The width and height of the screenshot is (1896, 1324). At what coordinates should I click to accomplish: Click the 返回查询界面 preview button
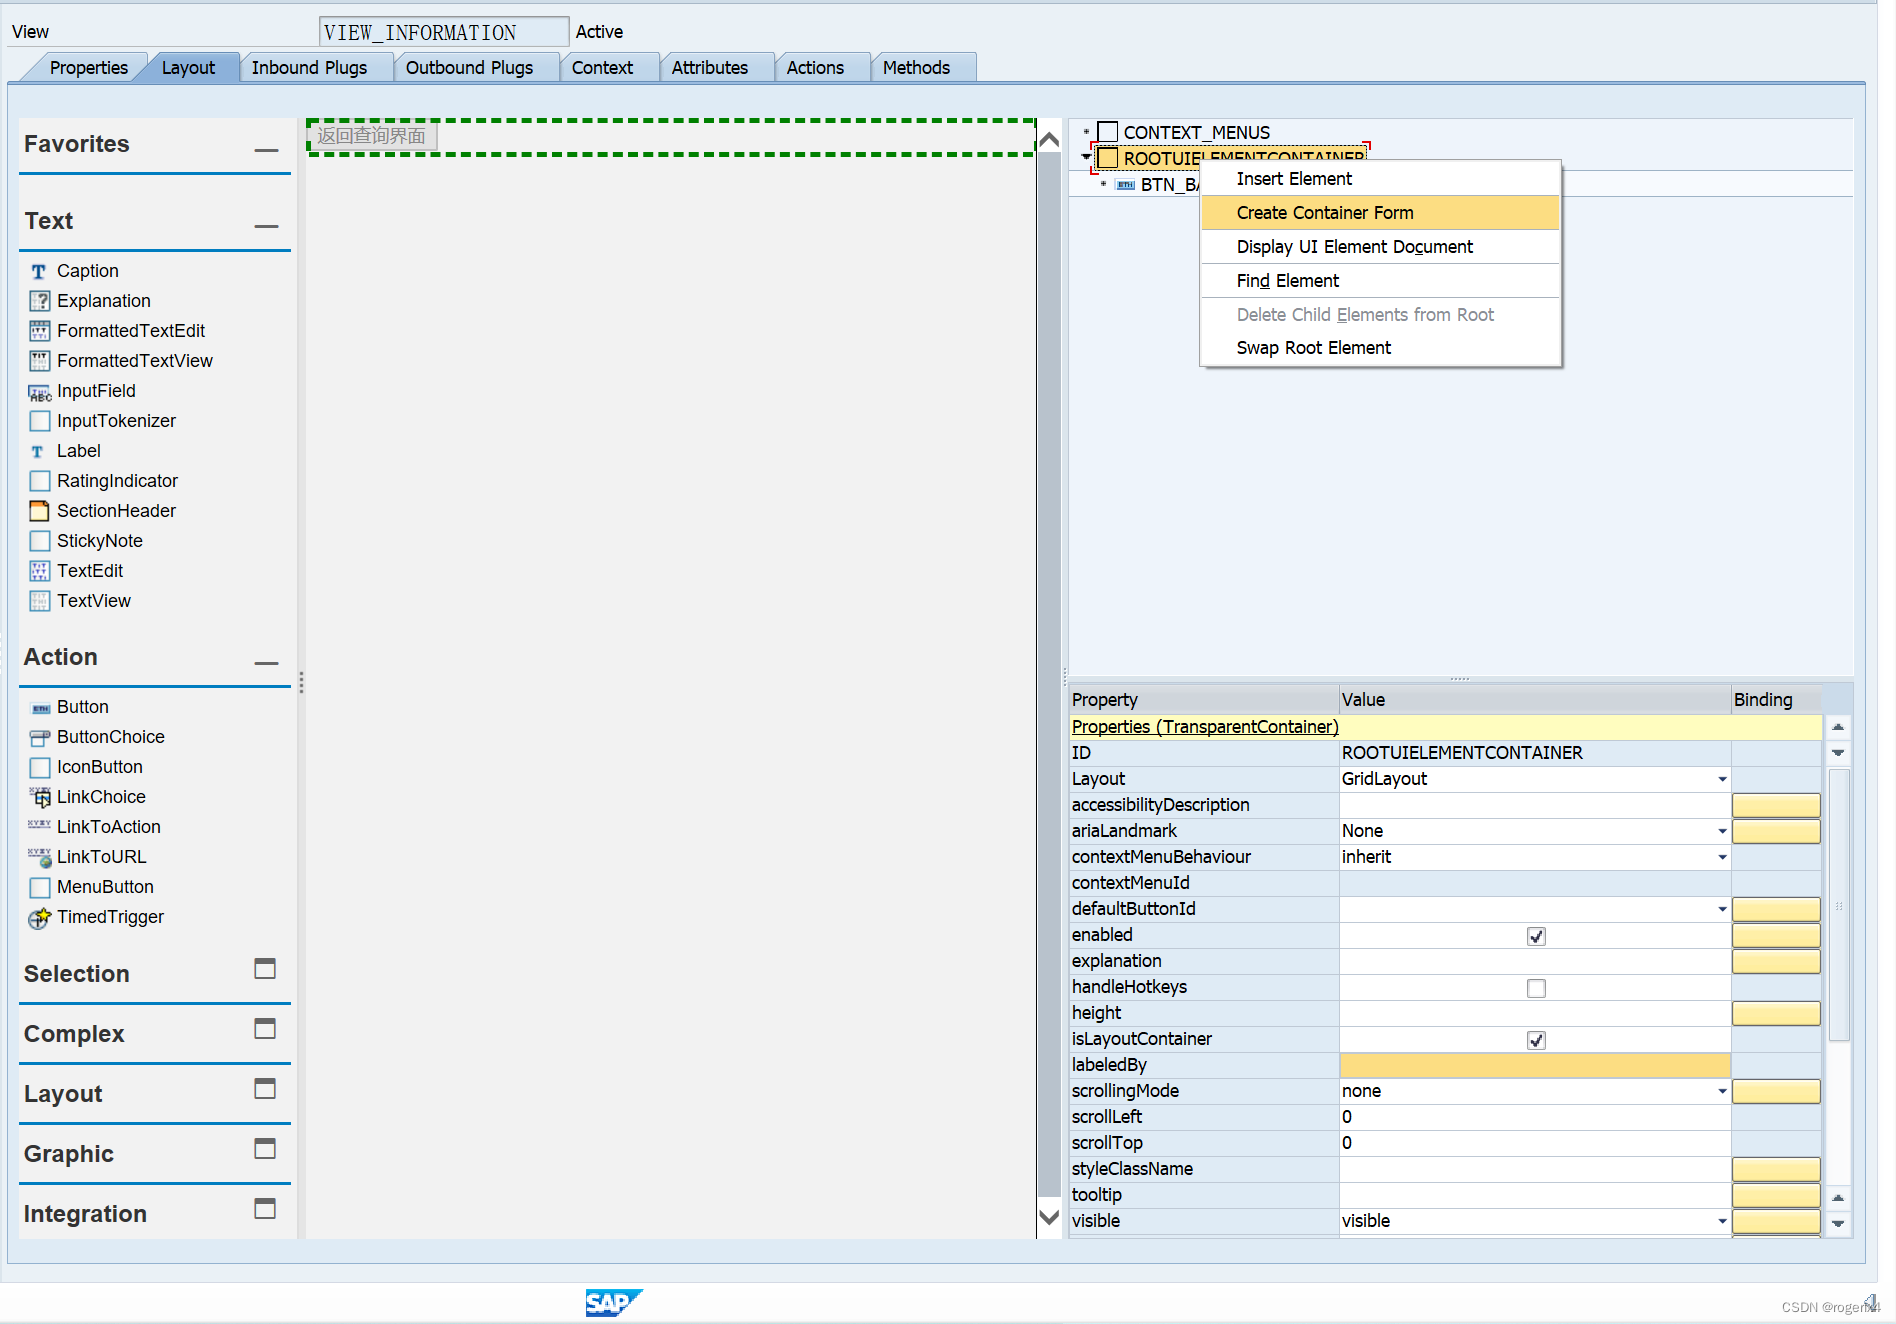[372, 136]
